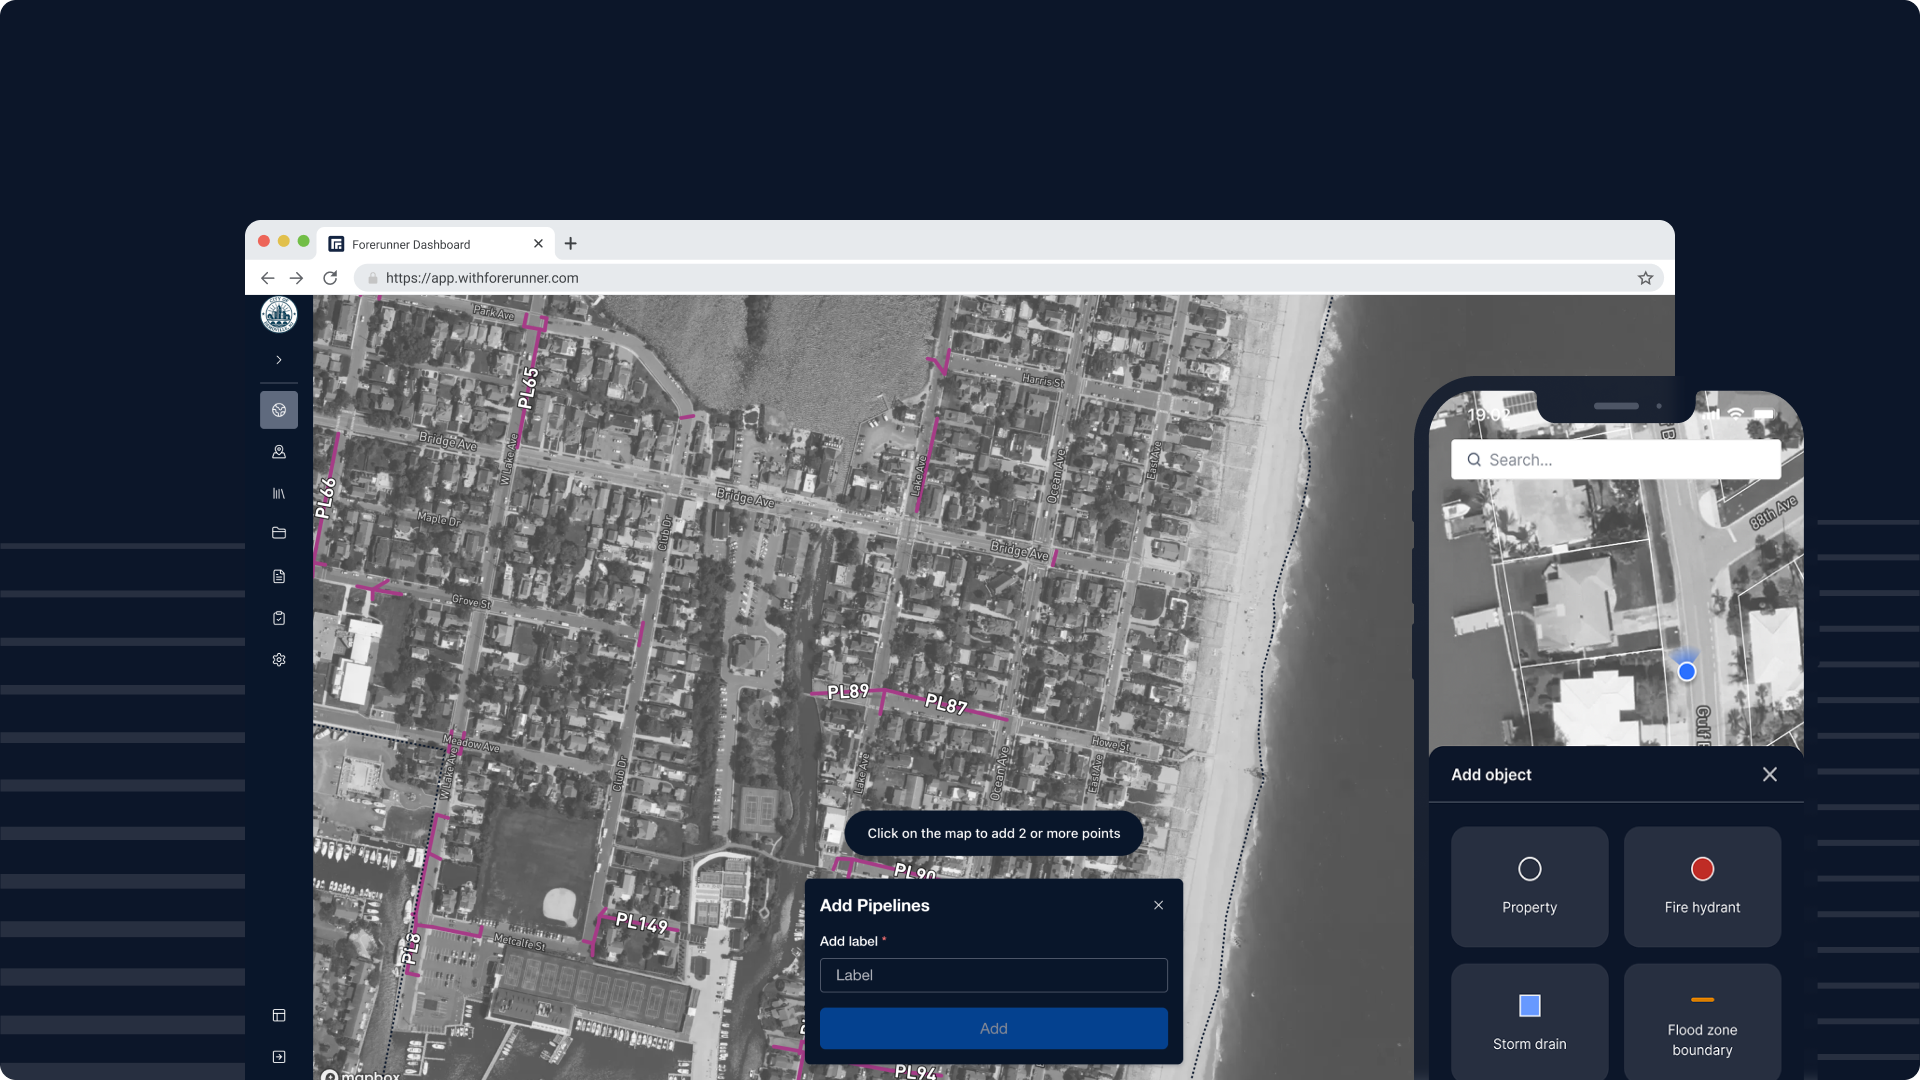The image size is (1920, 1080).
Task: Open the clipboard tasks sidebar icon
Action: click(x=279, y=618)
